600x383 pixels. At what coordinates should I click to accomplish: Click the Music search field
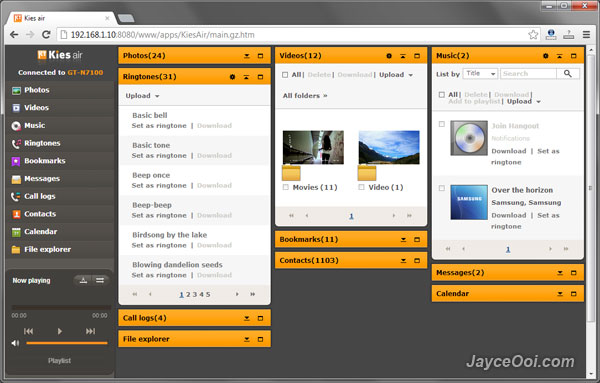pos(528,73)
